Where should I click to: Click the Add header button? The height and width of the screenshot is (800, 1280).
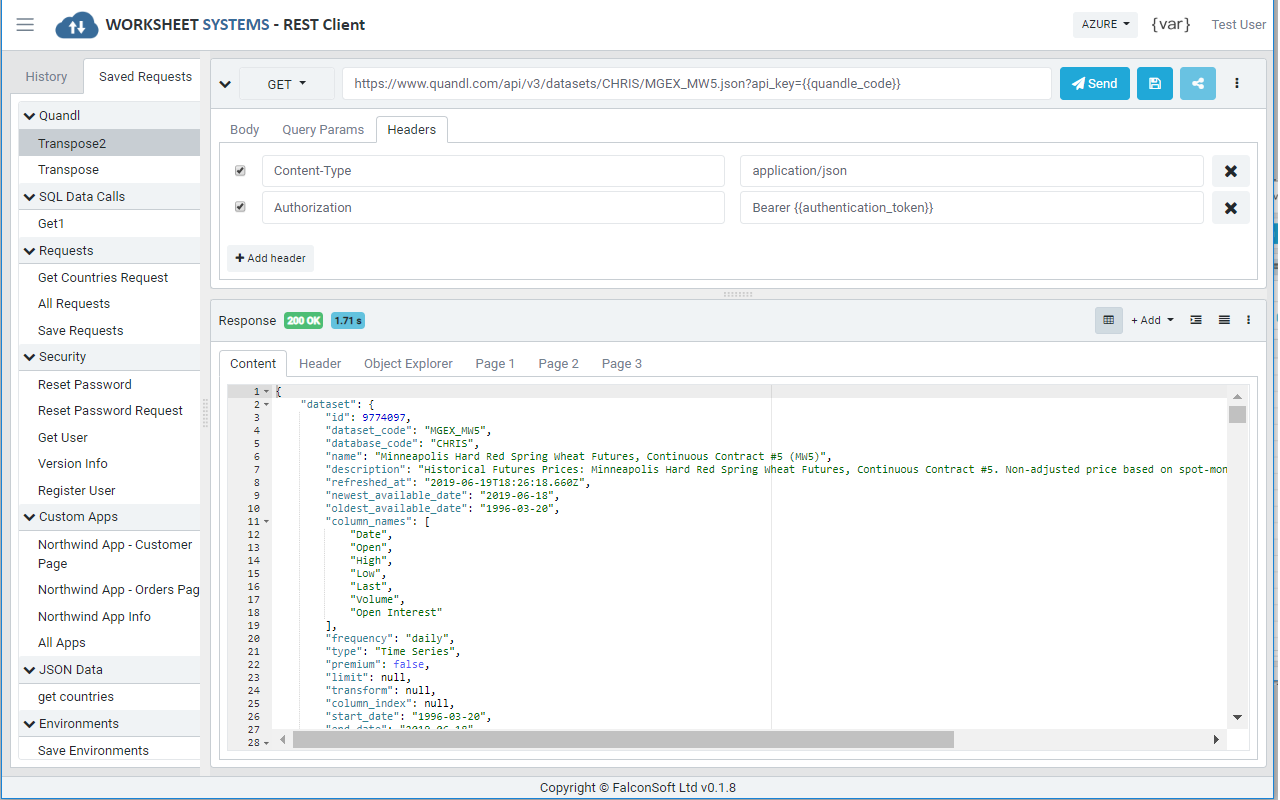[270, 258]
